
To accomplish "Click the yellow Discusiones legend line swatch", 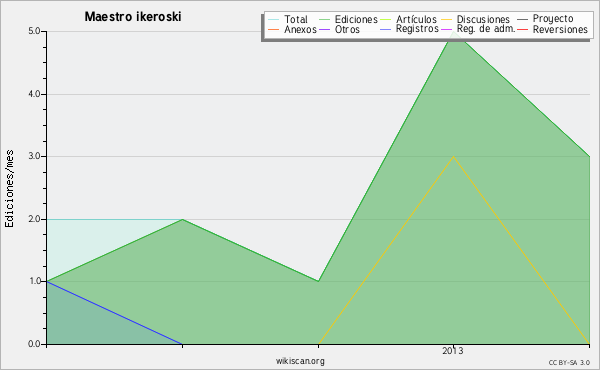I will click(x=447, y=20).
